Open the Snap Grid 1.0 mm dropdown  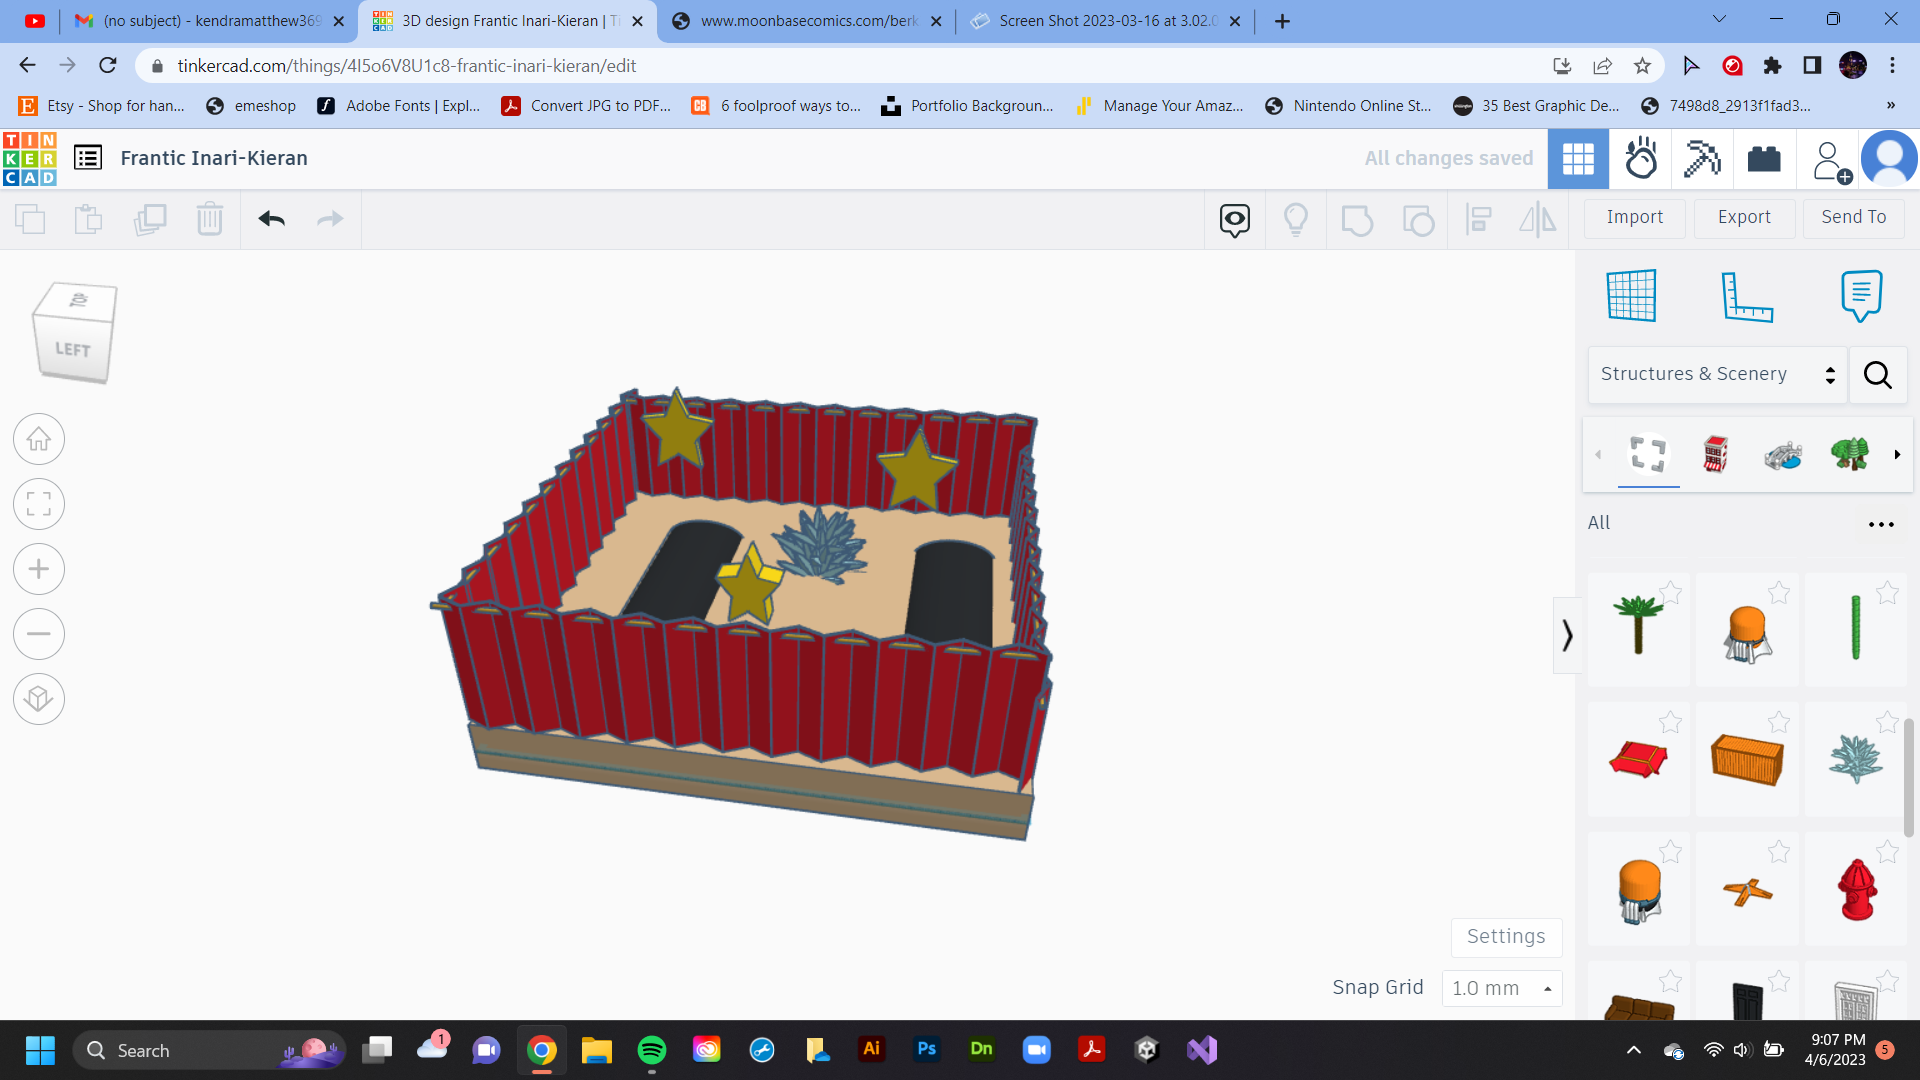coord(1502,988)
